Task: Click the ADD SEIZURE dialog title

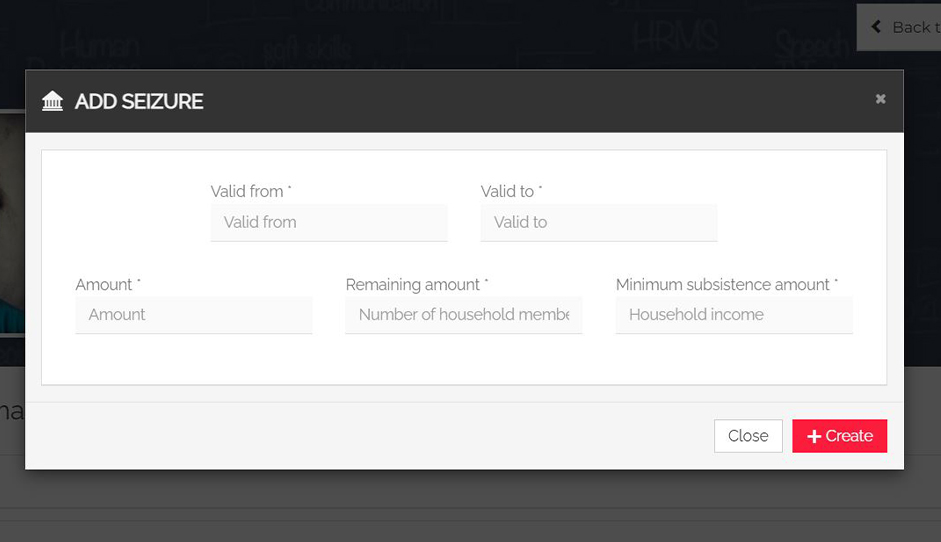Action: point(139,101)
